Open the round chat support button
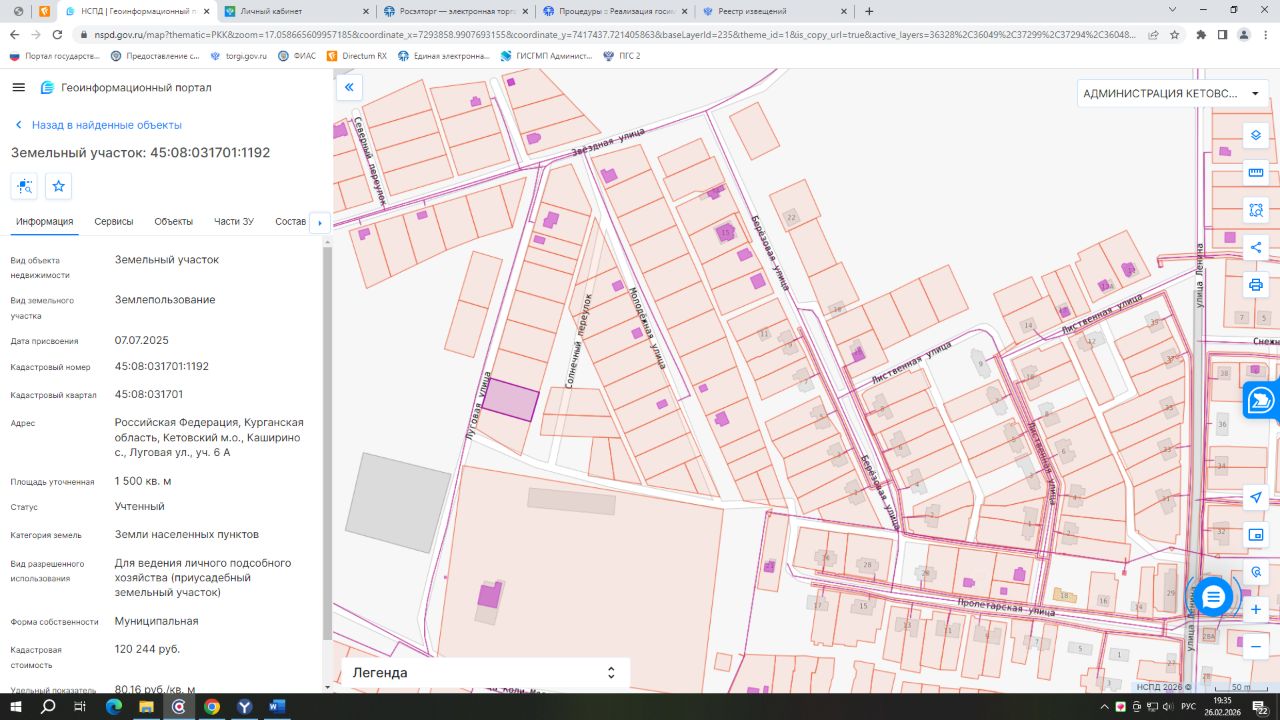1280x720 pixels. 1213,597
